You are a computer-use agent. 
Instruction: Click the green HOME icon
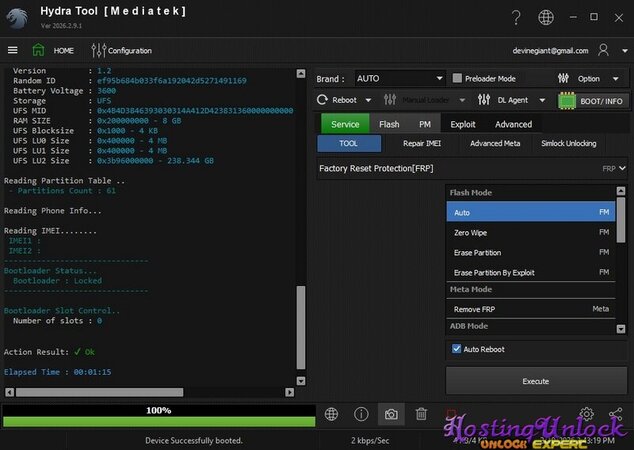[x=39, y=50]
